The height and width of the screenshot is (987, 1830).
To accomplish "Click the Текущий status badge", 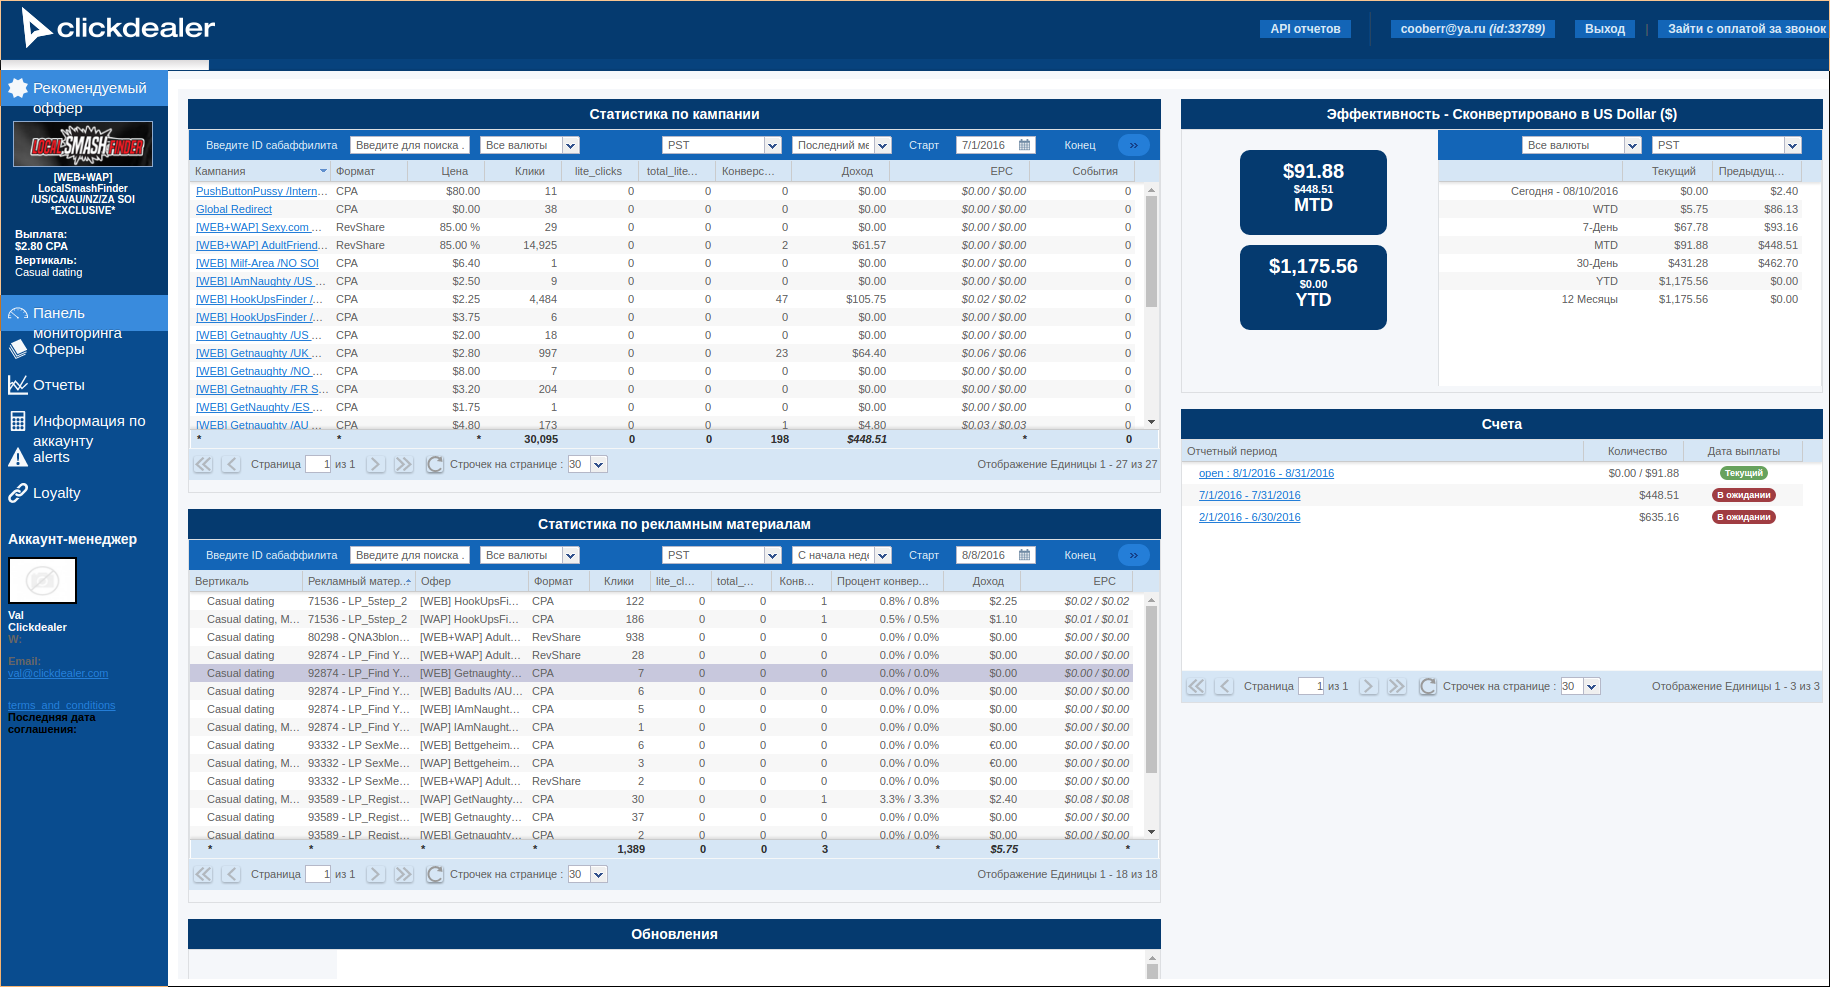I will pyautogui.click(x=1743, y=473).
